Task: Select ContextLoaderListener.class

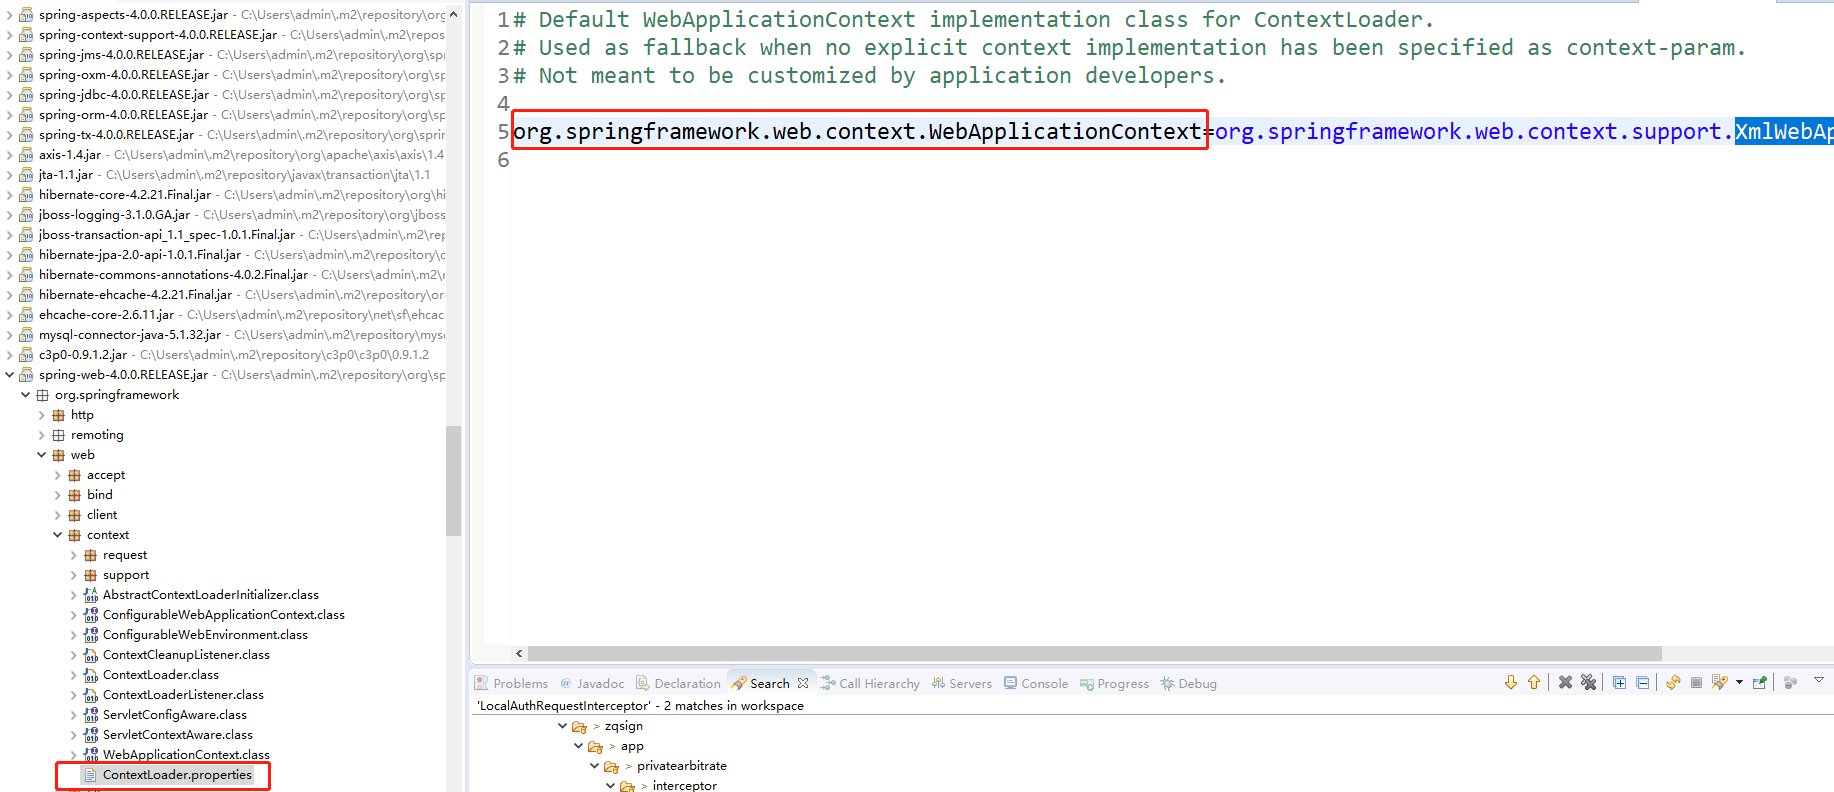Action: click(183, 695)
